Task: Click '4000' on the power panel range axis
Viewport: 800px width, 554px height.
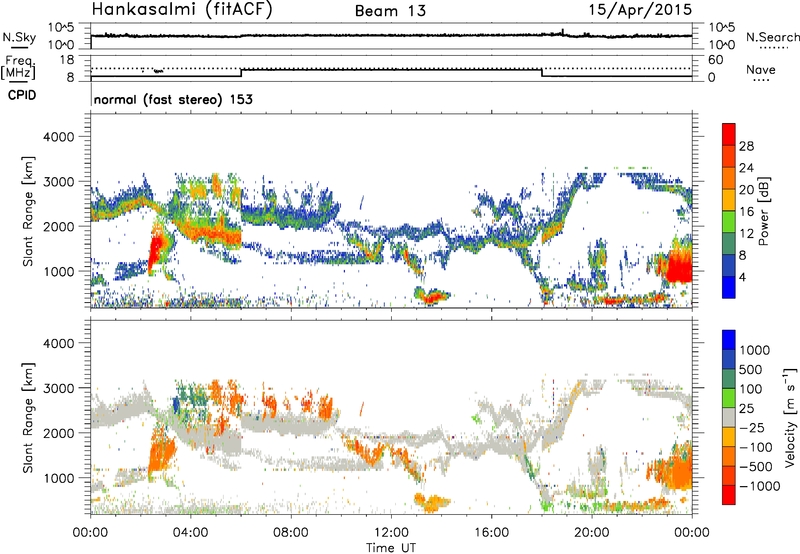Action: 61,137
